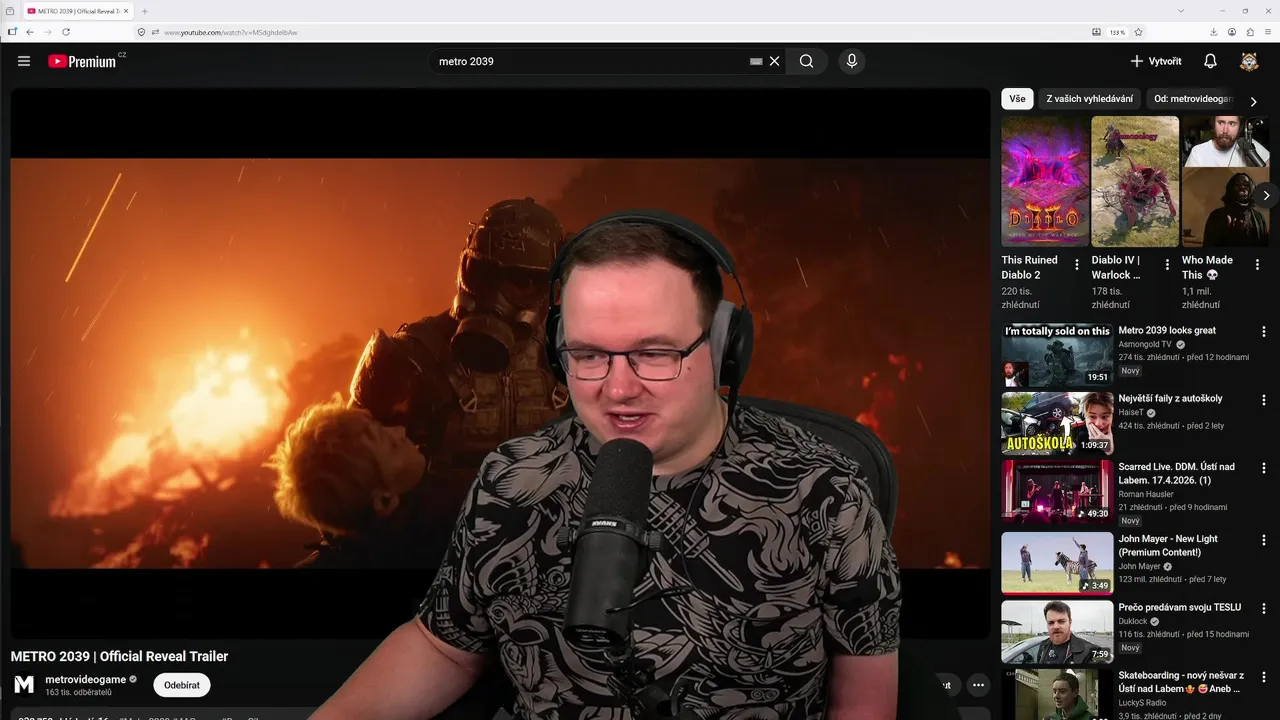Open options for Scarred Live. DDM video
Viewport: 1280px width, 720px height.
click(x=1264, y=467)
